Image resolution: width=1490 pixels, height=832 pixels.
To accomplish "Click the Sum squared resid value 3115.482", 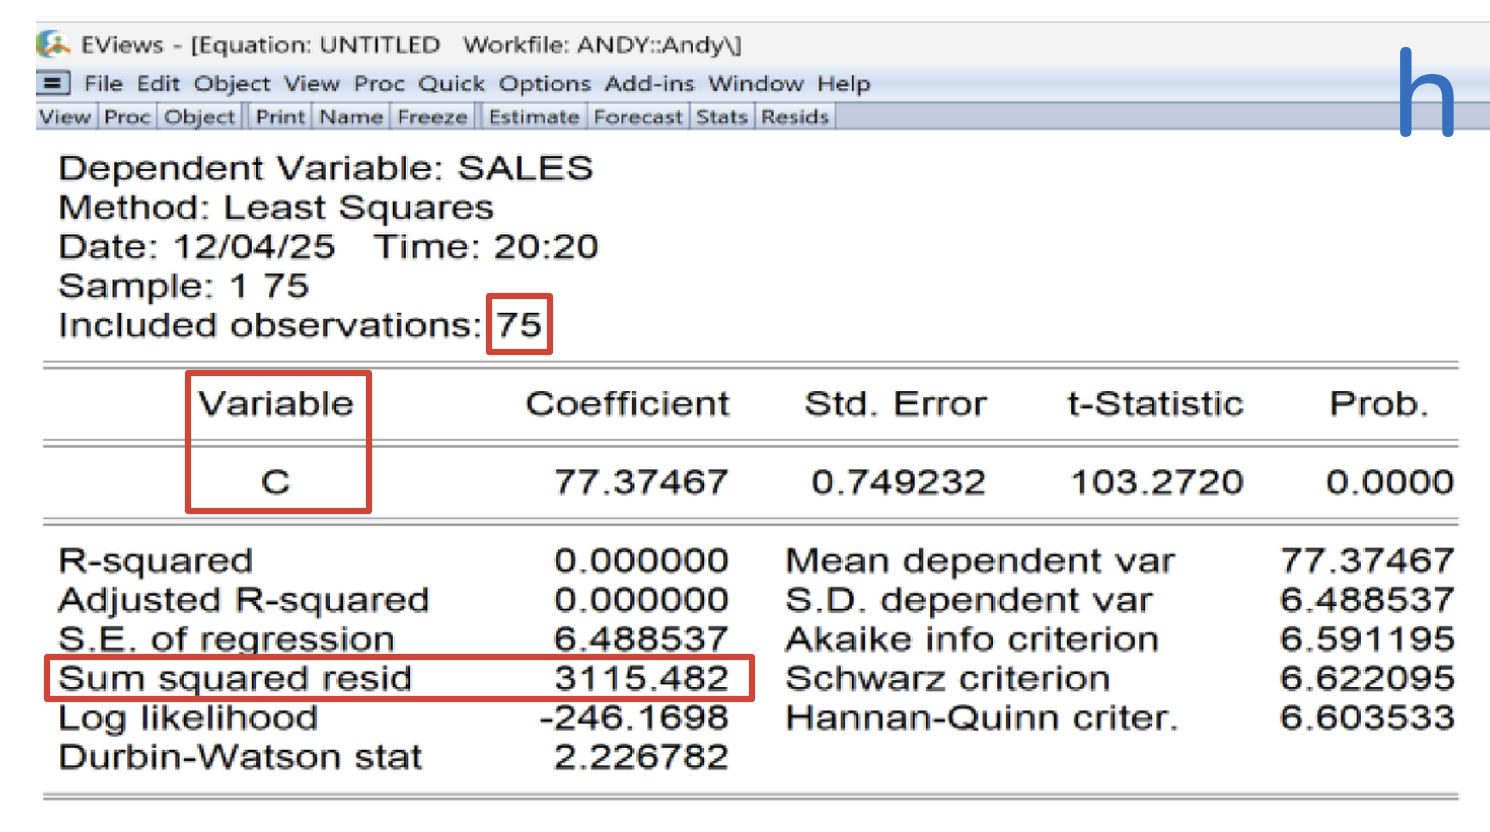I will 641,678.
